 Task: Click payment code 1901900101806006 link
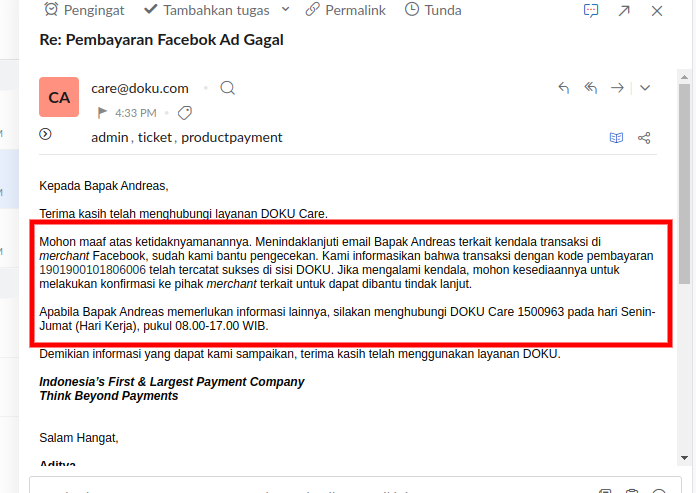coord(92,270)
